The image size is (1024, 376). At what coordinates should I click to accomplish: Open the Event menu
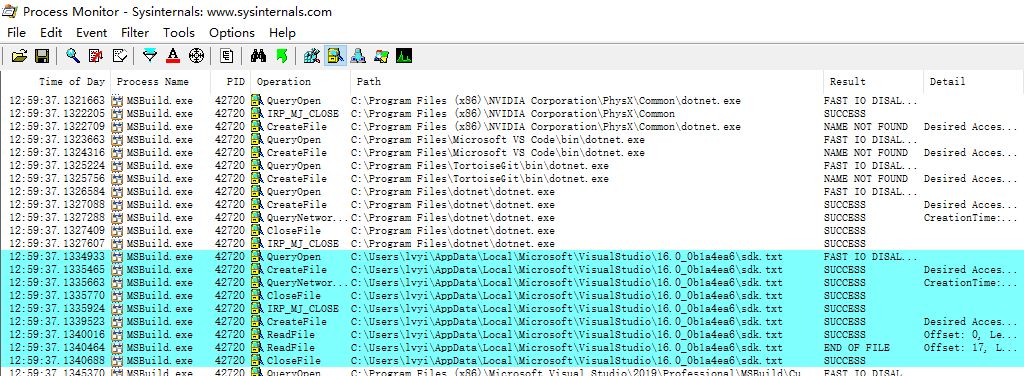click(x=91, y=33)
